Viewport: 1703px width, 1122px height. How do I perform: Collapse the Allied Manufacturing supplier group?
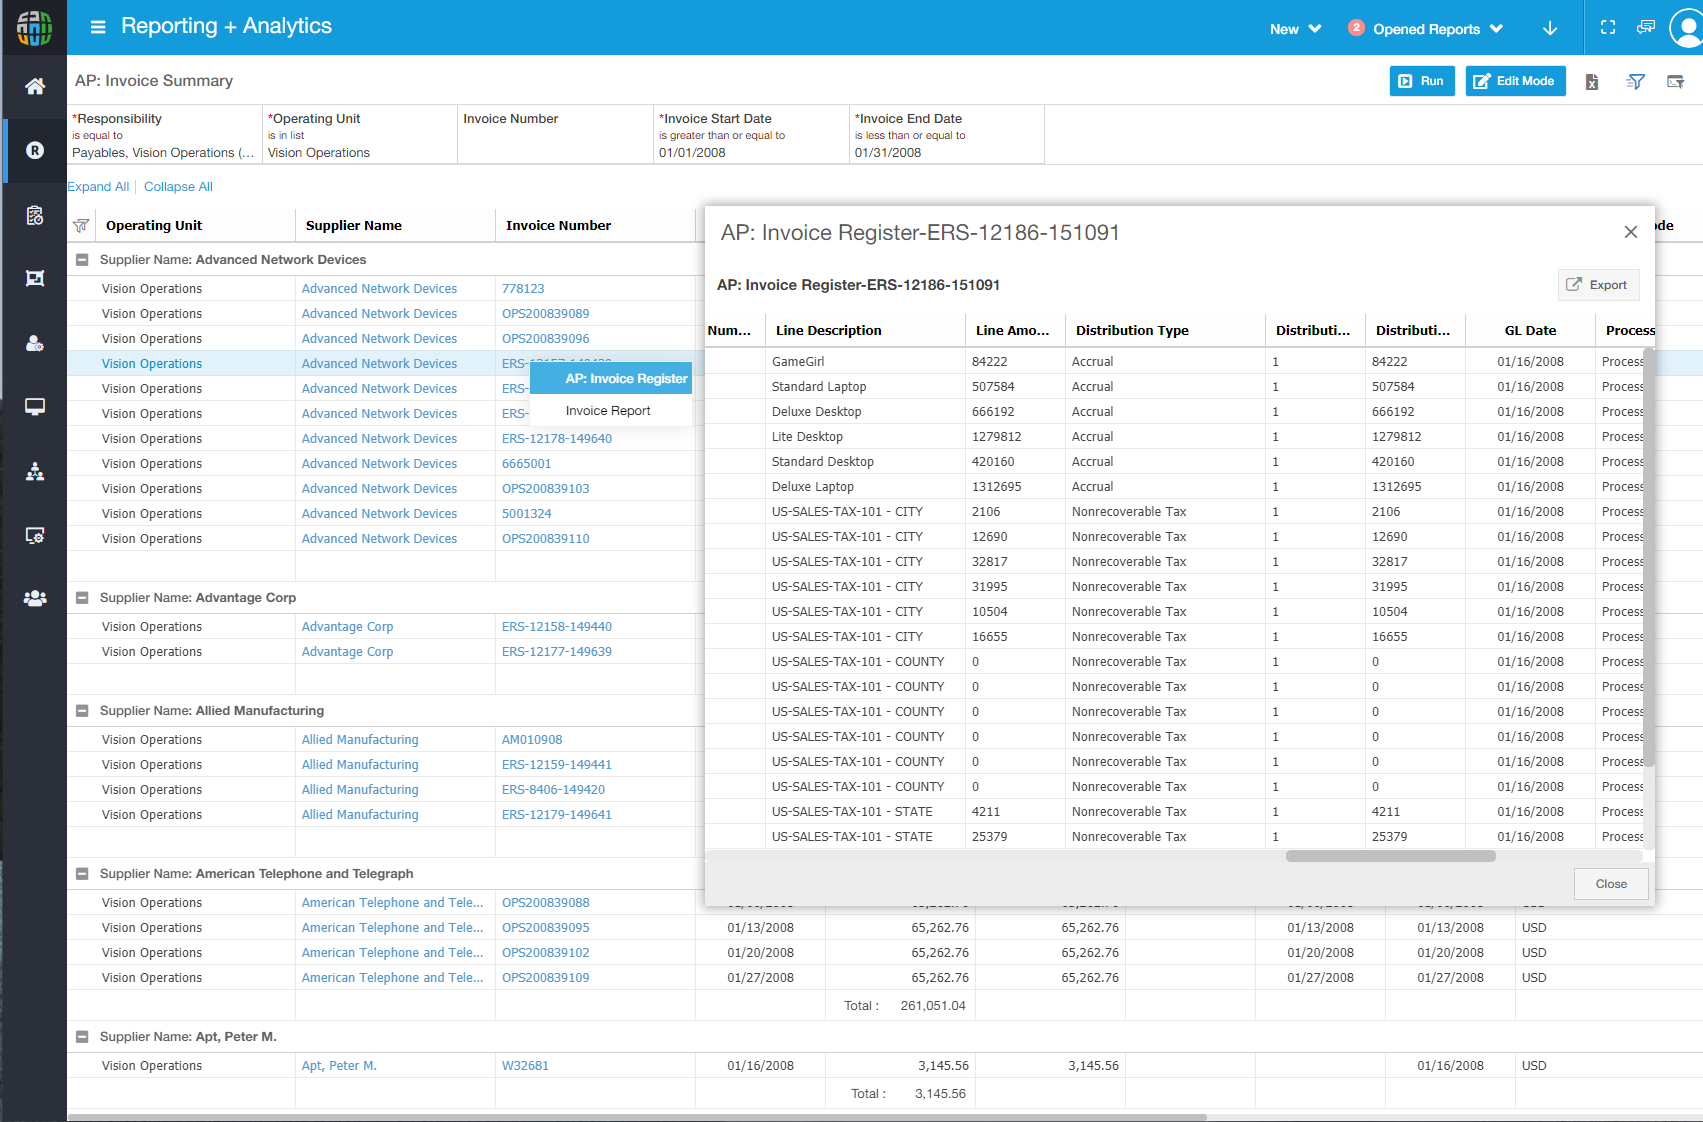83,711
